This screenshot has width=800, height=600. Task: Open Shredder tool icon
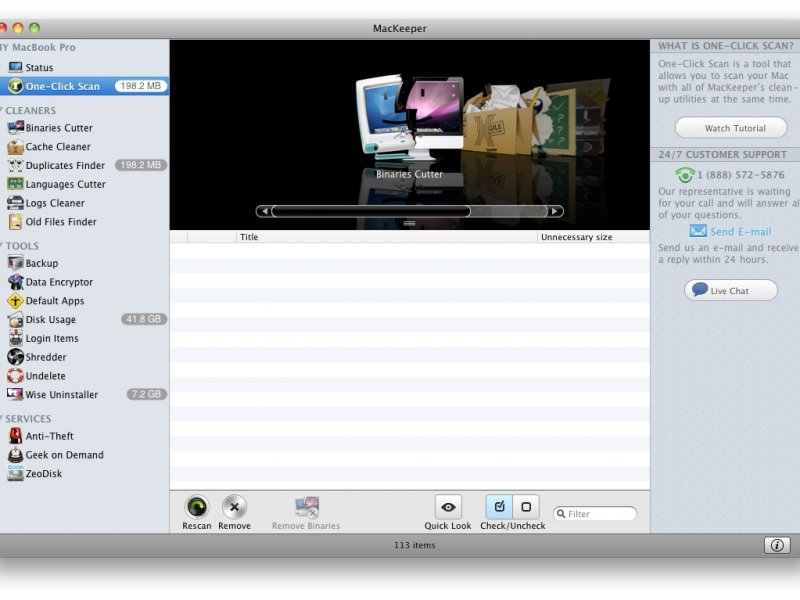pos(15,357)
